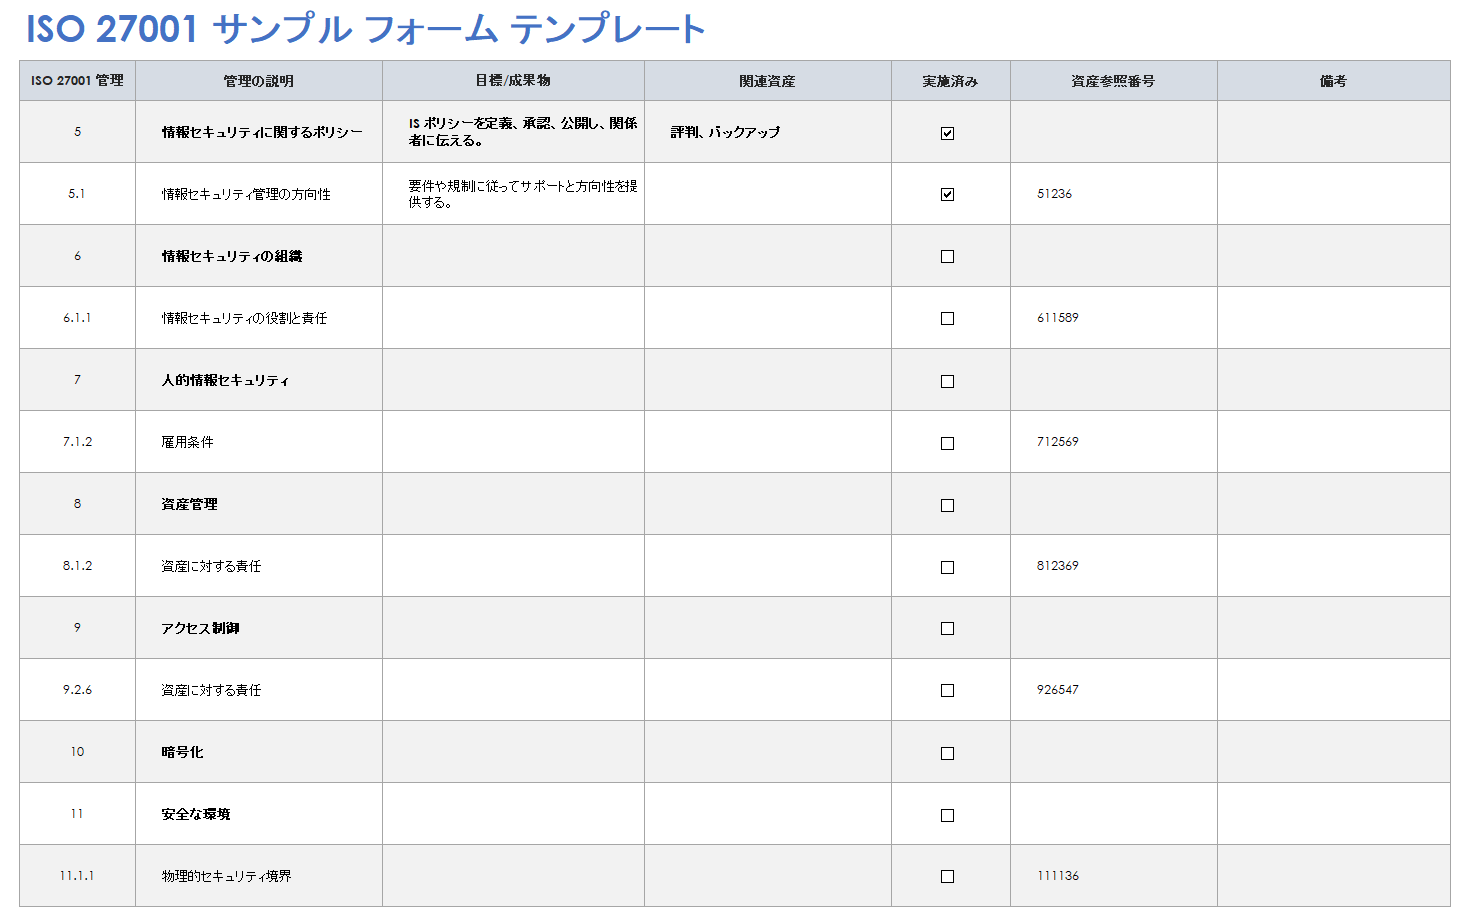Click the 情報セキュリティの組織 cell
The width and height of the screenshot is (1468, 915).
coord(259,256)
